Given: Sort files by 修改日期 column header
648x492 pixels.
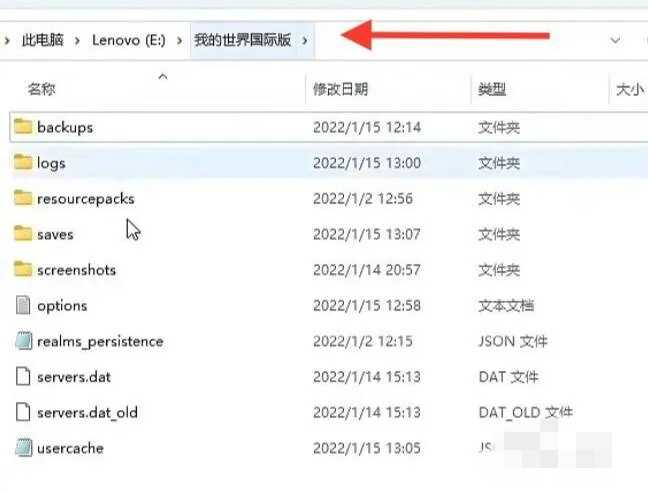Looking at the screenshot, I should [x=341, y=89].
